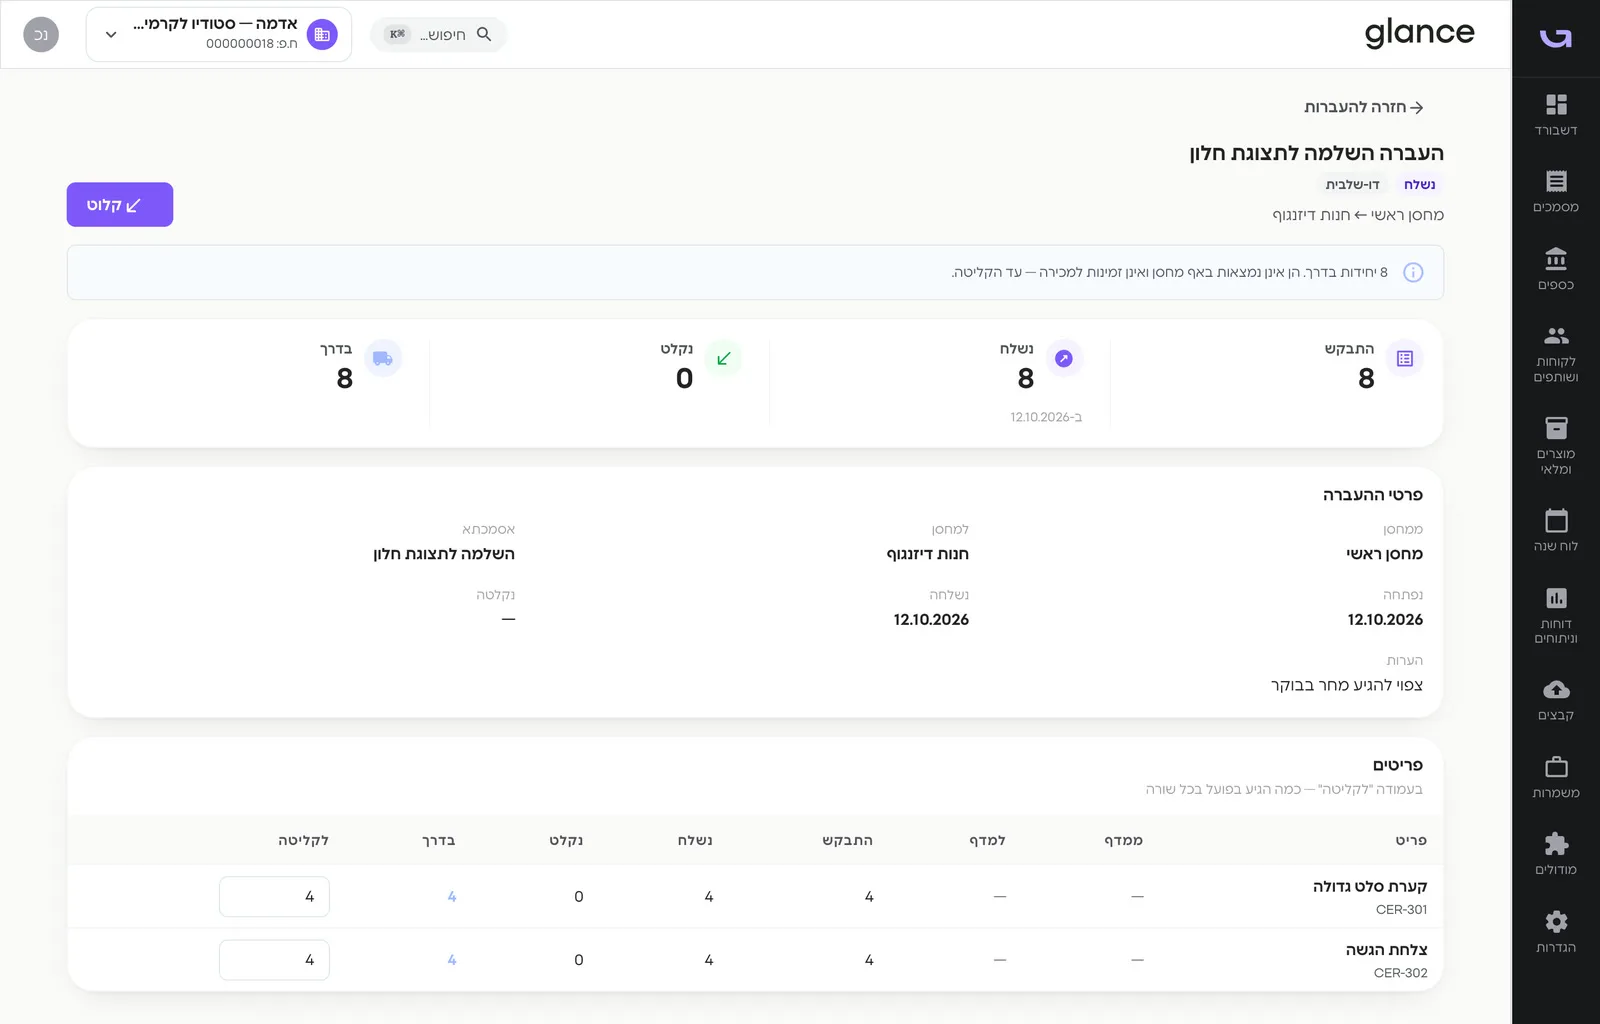Click the חיפוש search field
The height and width of the screenshot is (1024, 1600).
click(438, 34)
